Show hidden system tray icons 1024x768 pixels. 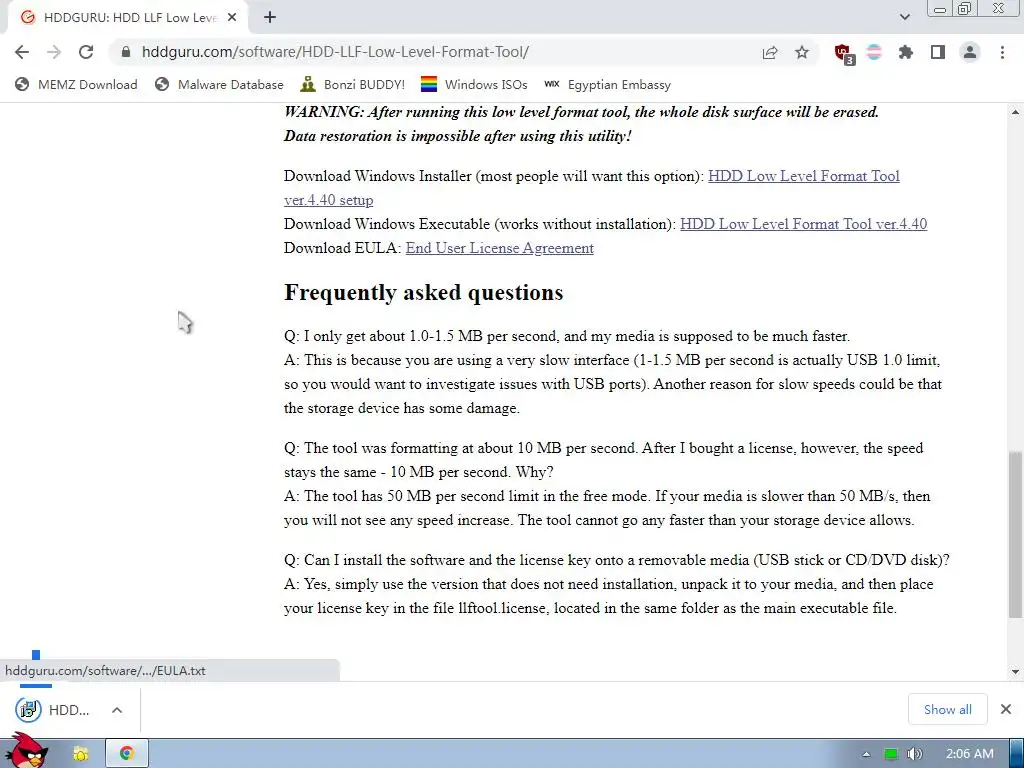(x=866, y=754)
